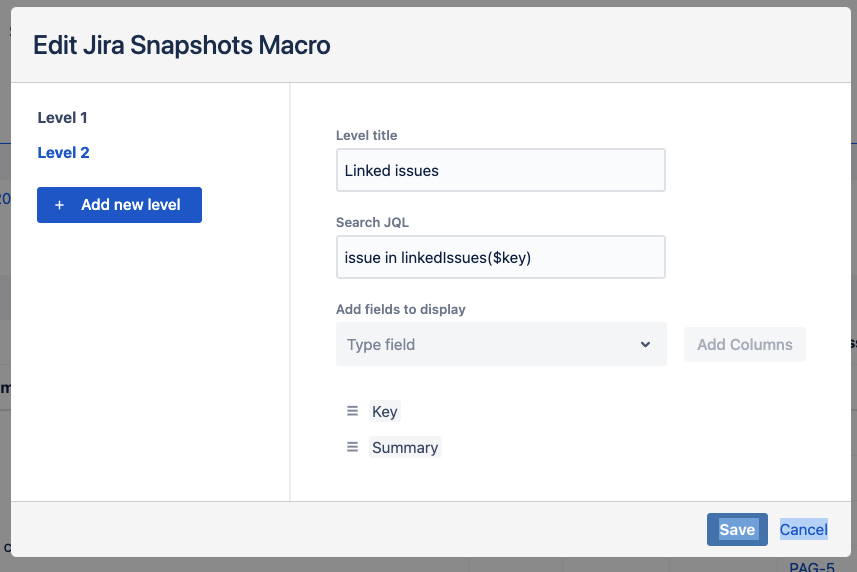Open the PAG-5 issue link behind dialog

(x=812, y=567)
